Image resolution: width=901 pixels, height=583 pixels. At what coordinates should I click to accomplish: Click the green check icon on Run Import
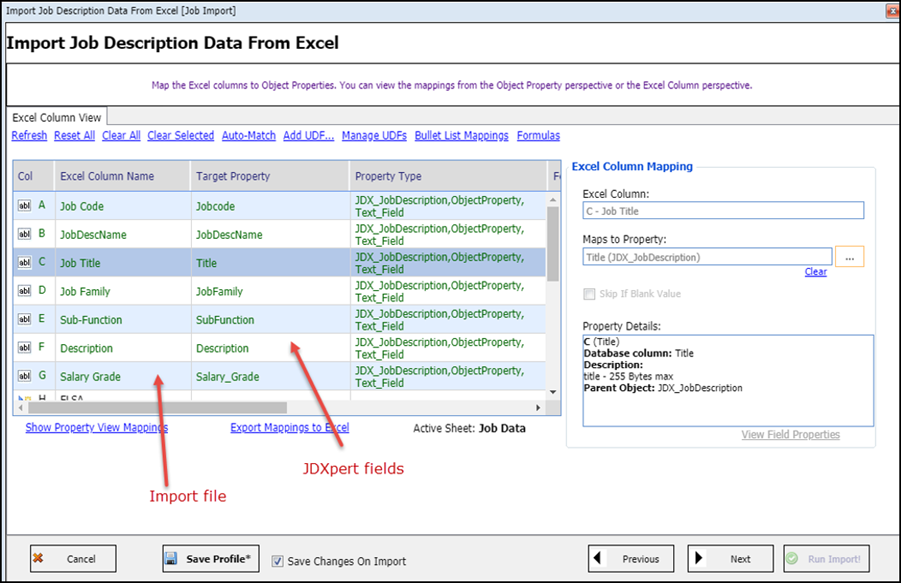pyautogui.click(x=792, y=558)
